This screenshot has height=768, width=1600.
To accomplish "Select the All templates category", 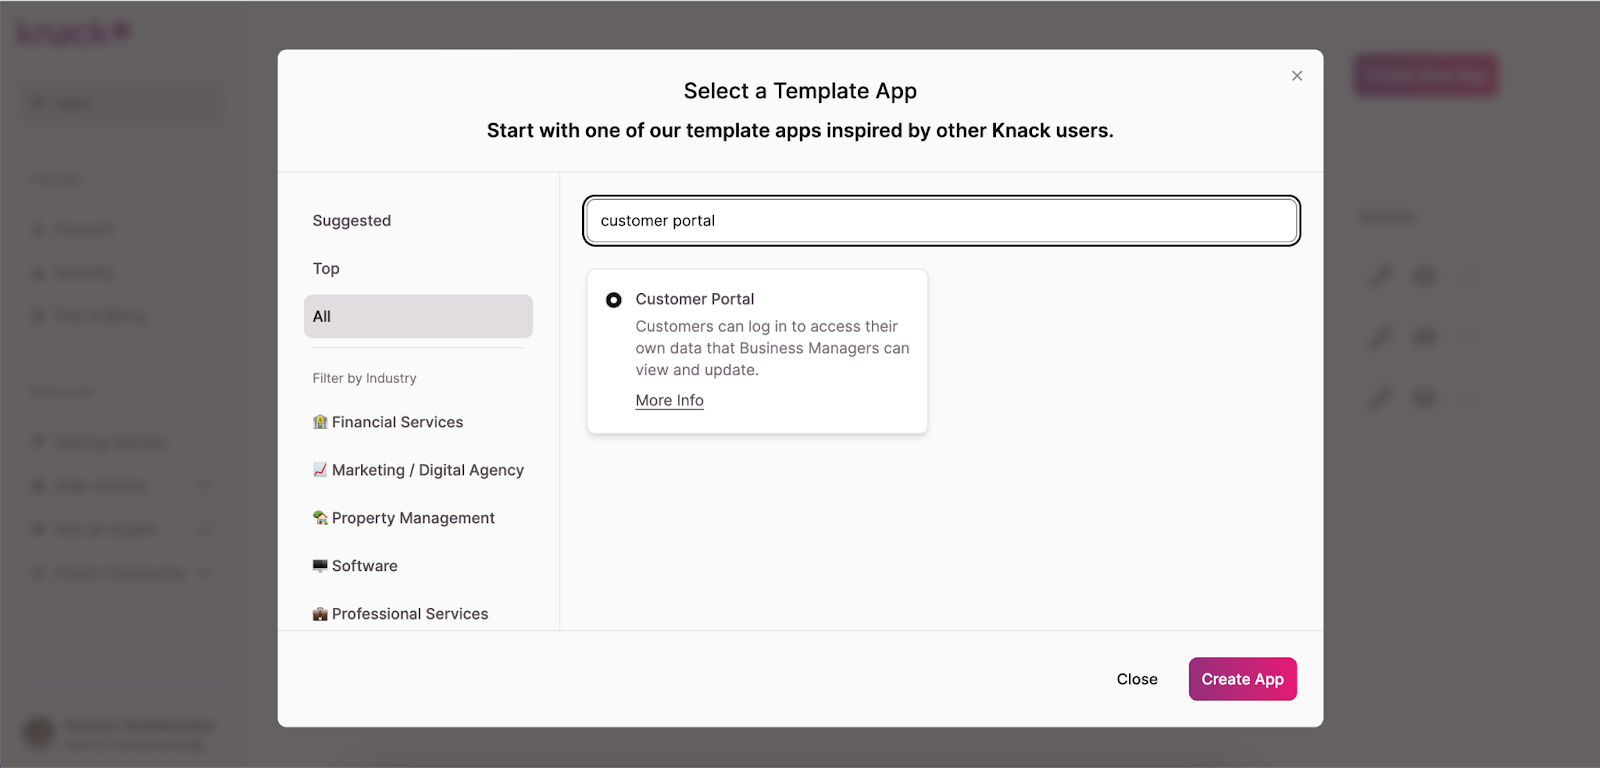I will [418, 317].
